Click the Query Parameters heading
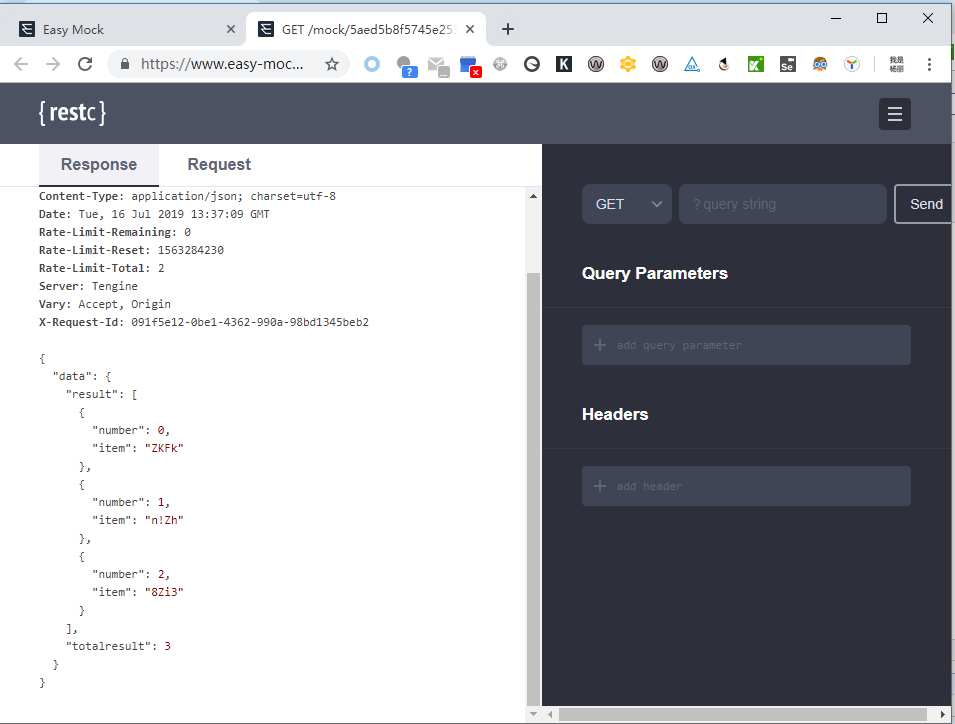The width and height of the screenshot is (955, 724). (x=655, y=273)
